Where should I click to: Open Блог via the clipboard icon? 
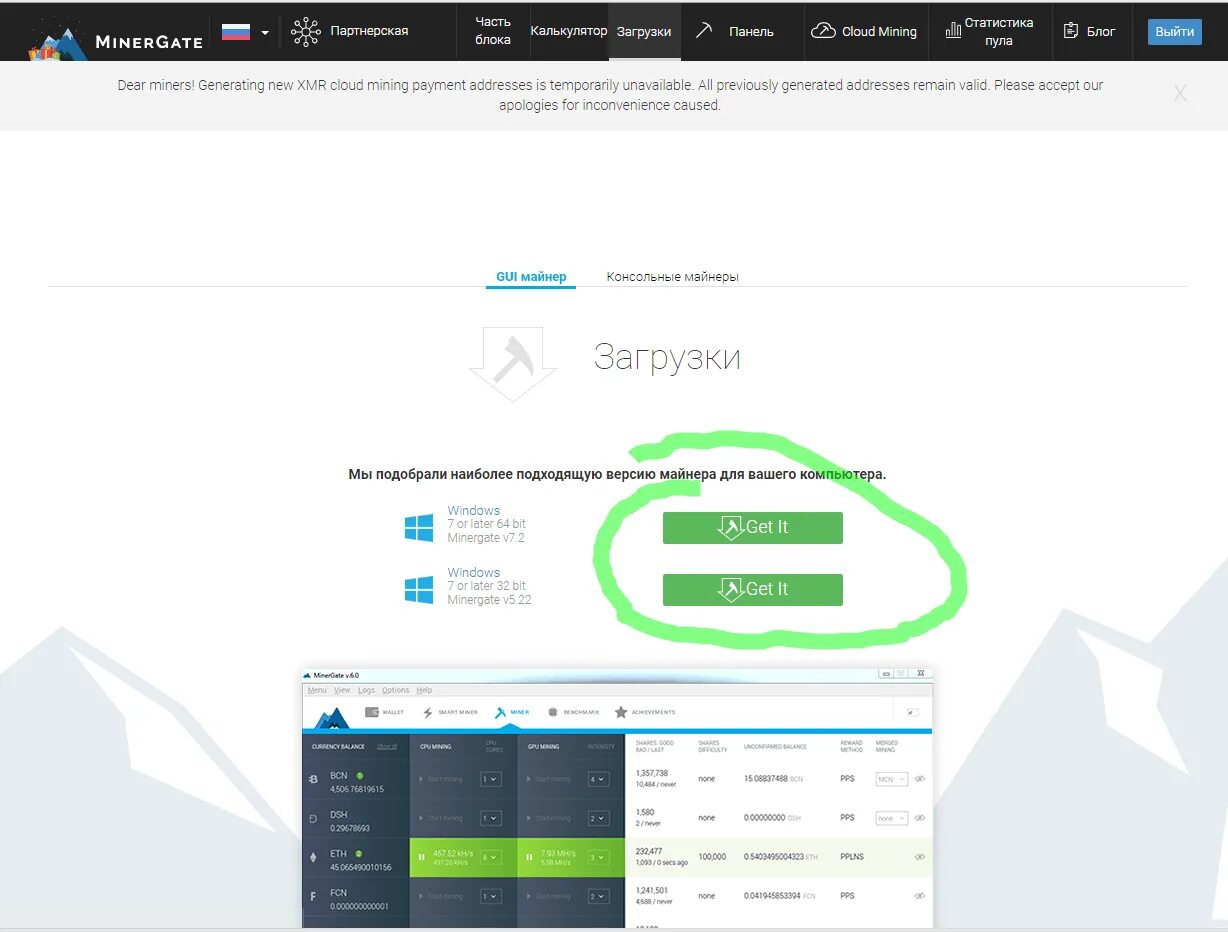point(1071,31)
